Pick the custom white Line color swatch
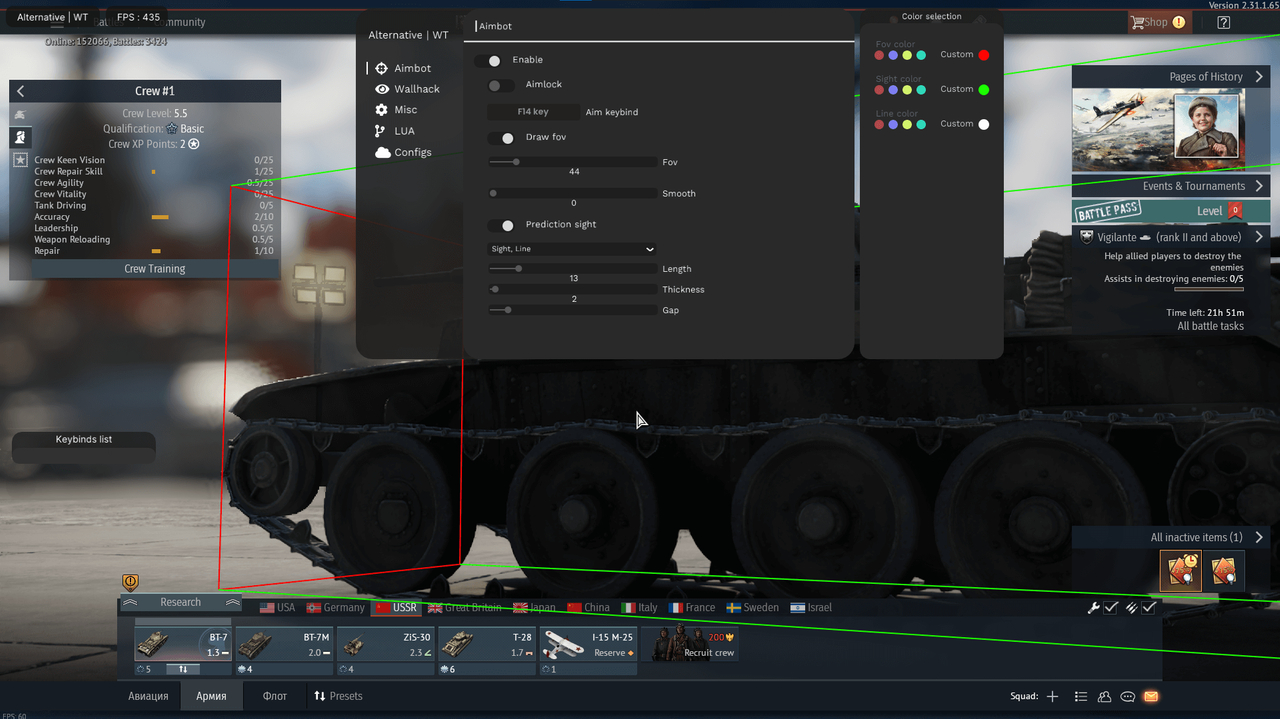 (x=984, y=124)
